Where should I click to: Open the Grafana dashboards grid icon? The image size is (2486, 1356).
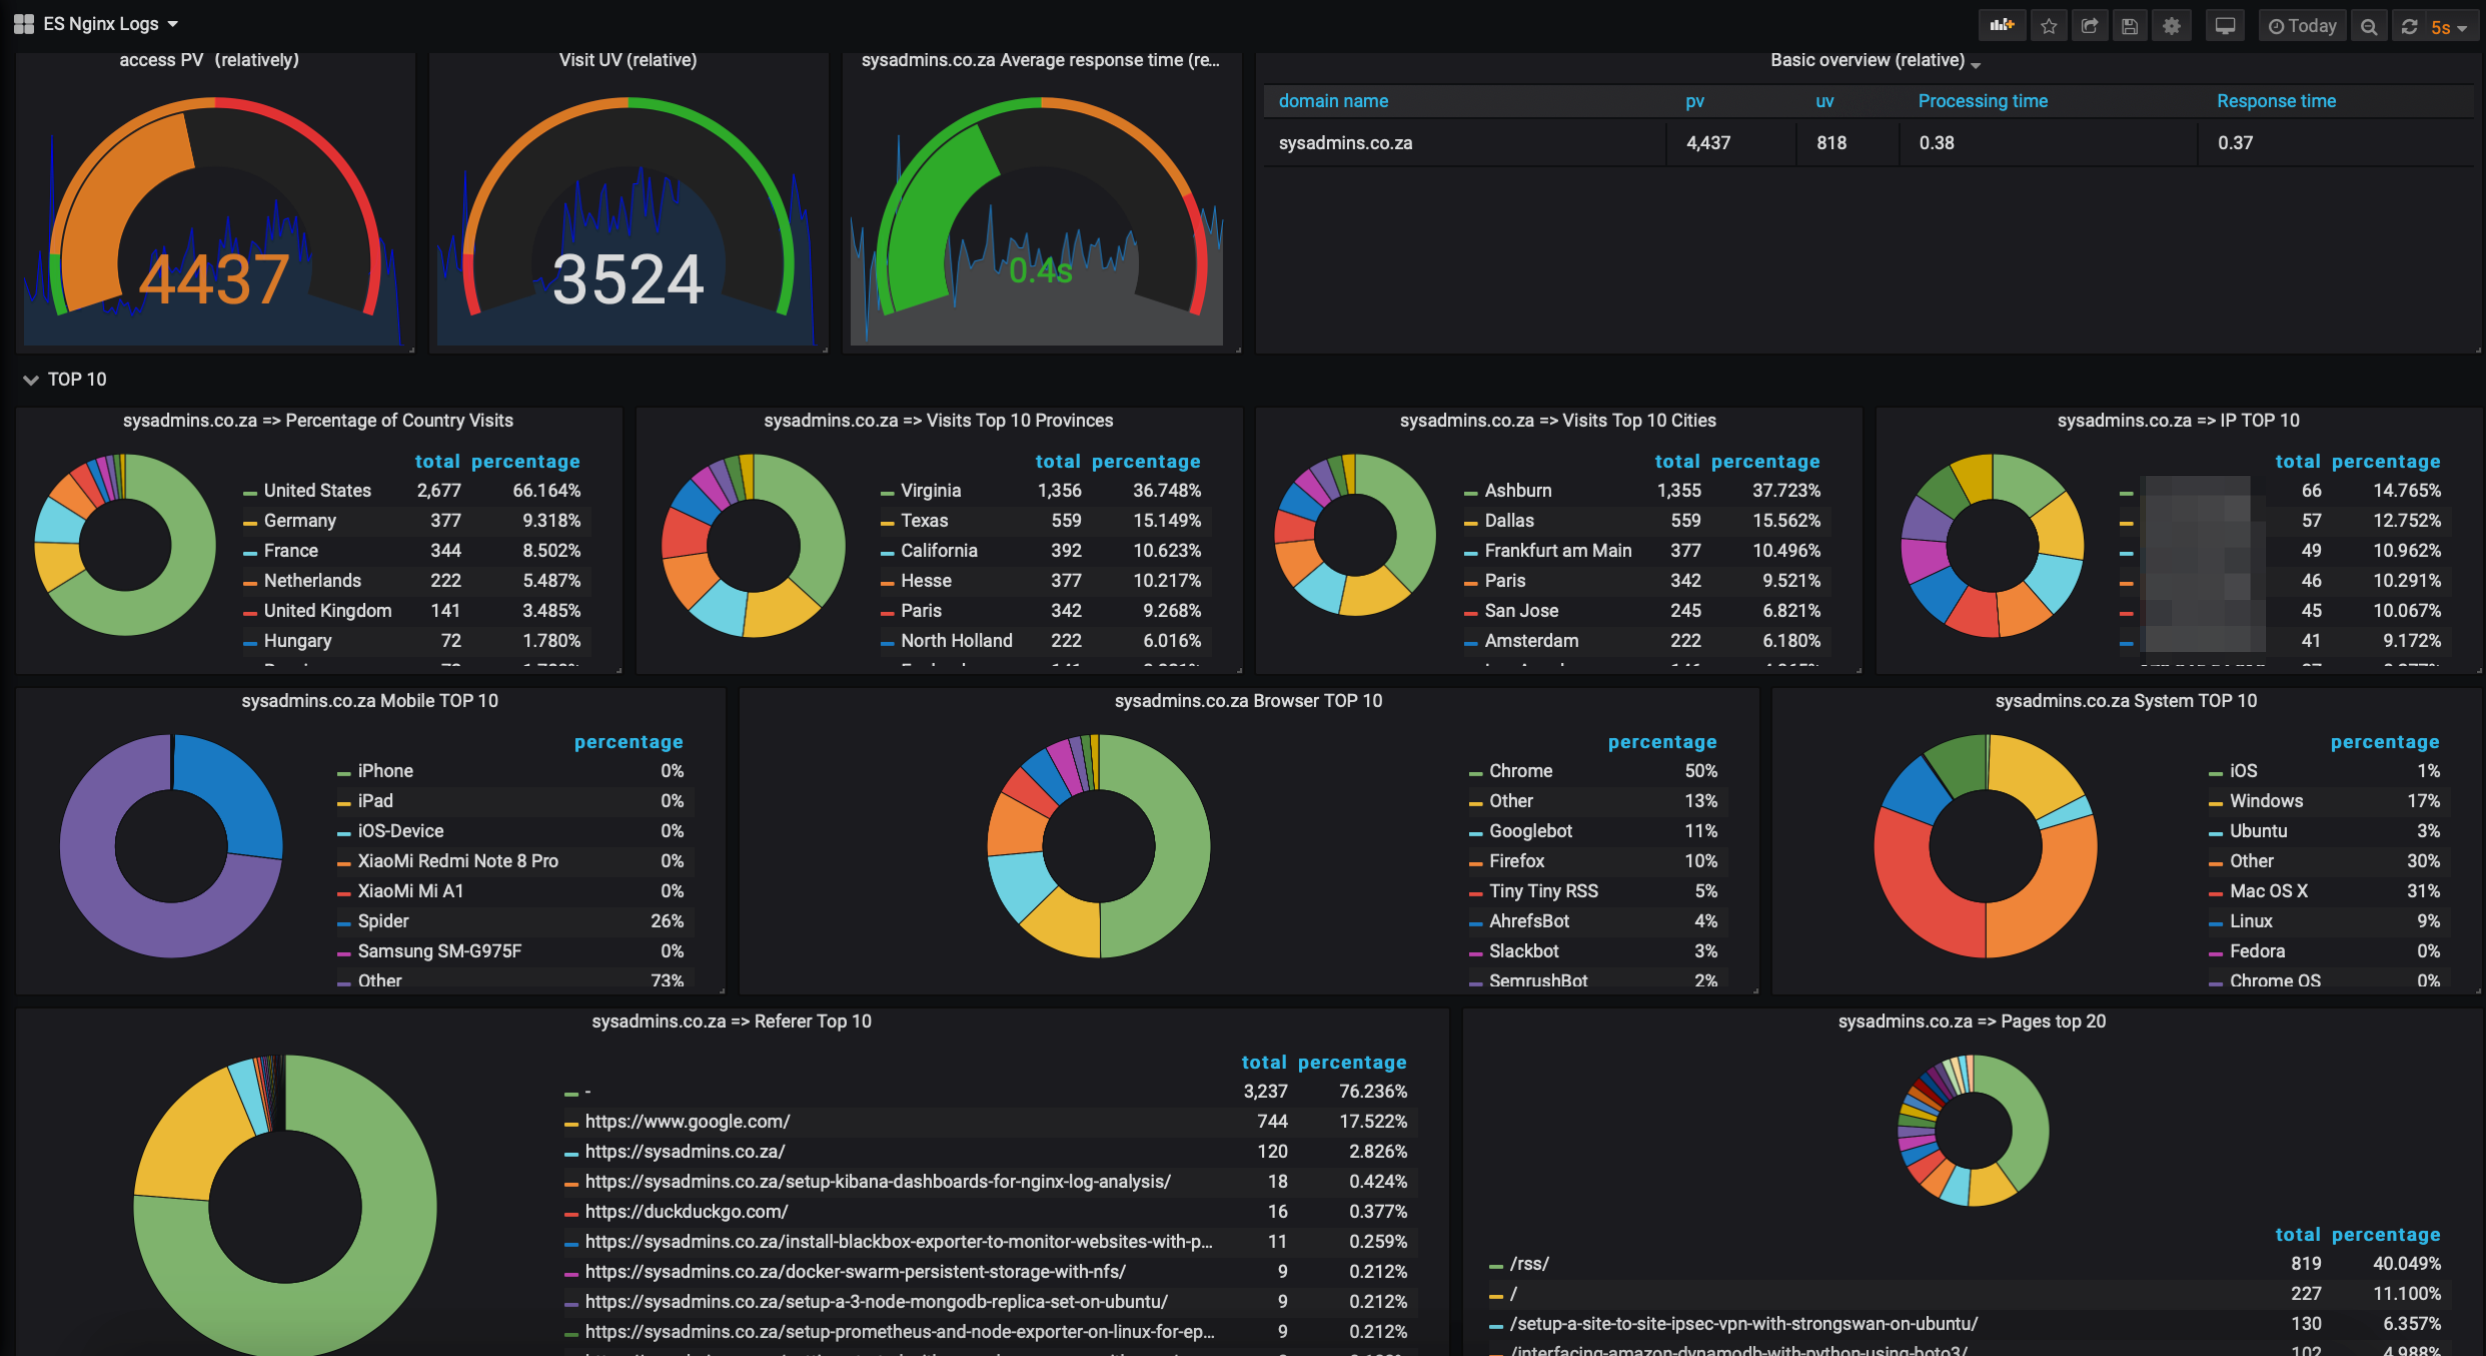coord(24,24)
